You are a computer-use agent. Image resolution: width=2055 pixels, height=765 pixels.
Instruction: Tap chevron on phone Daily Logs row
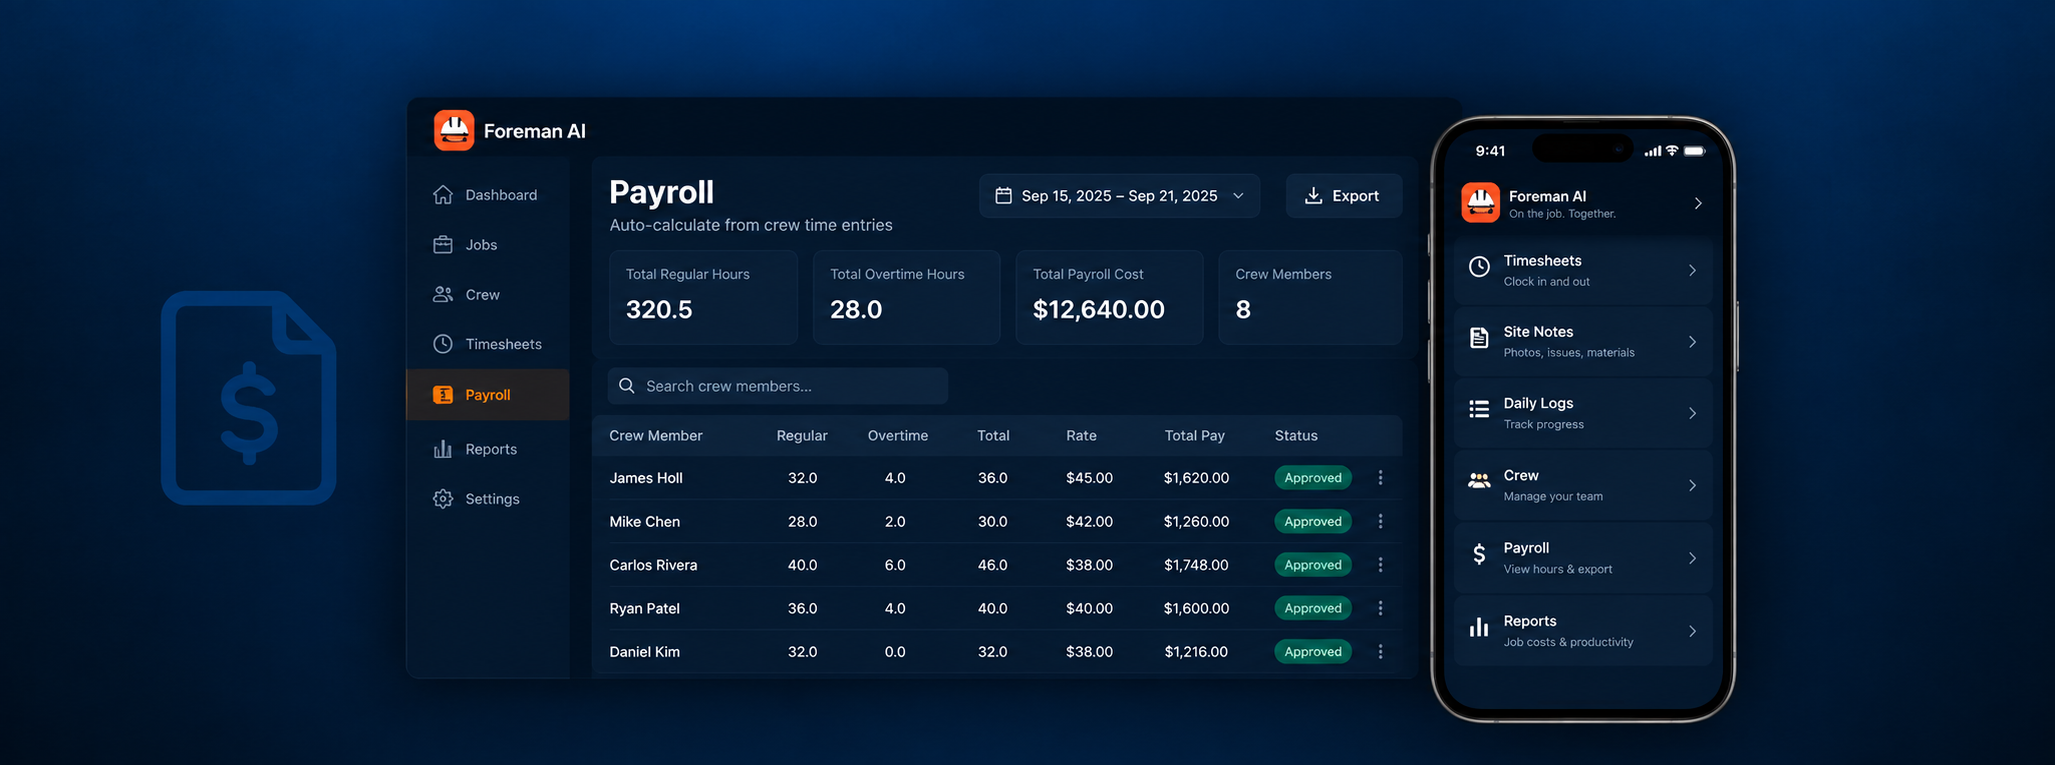click(1692, 413)
